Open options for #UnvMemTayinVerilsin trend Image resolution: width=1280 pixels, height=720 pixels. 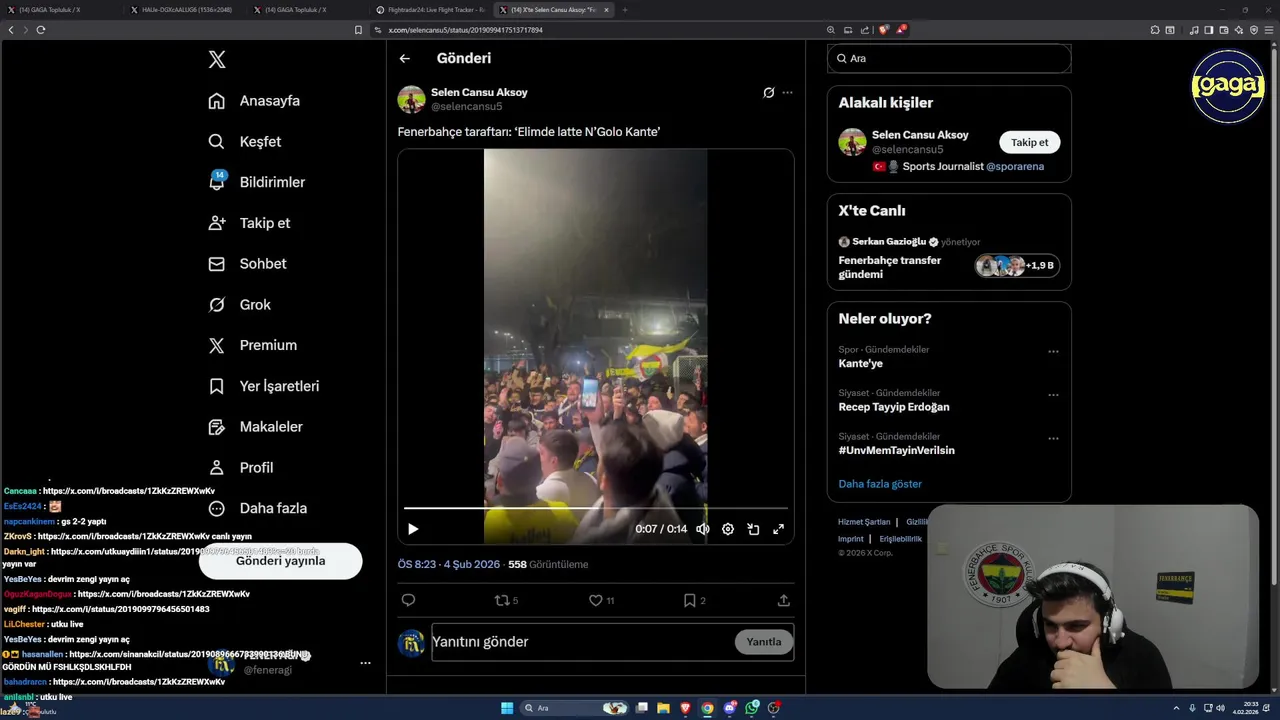point(1053,438)
